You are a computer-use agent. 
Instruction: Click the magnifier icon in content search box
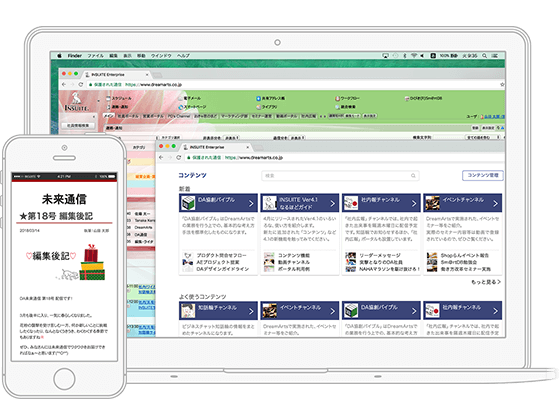click(x=413, y=175)
